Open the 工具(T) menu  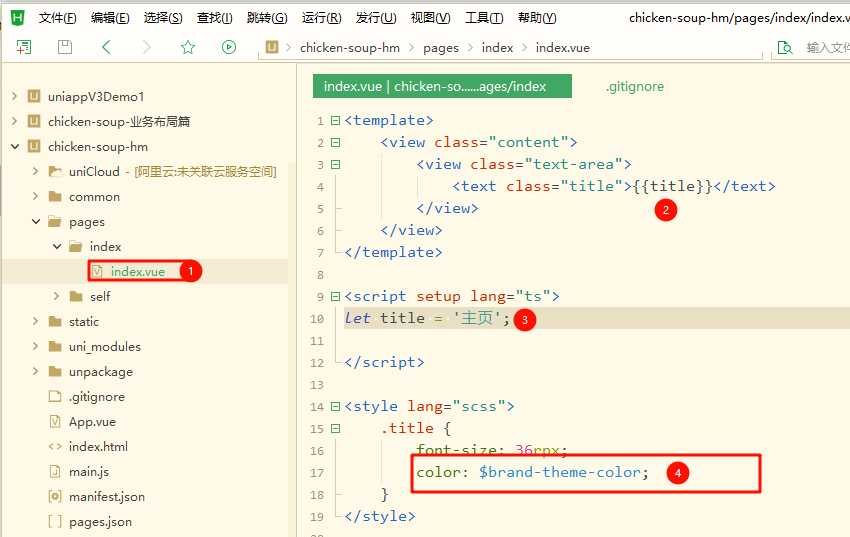[x=484, y=18]
